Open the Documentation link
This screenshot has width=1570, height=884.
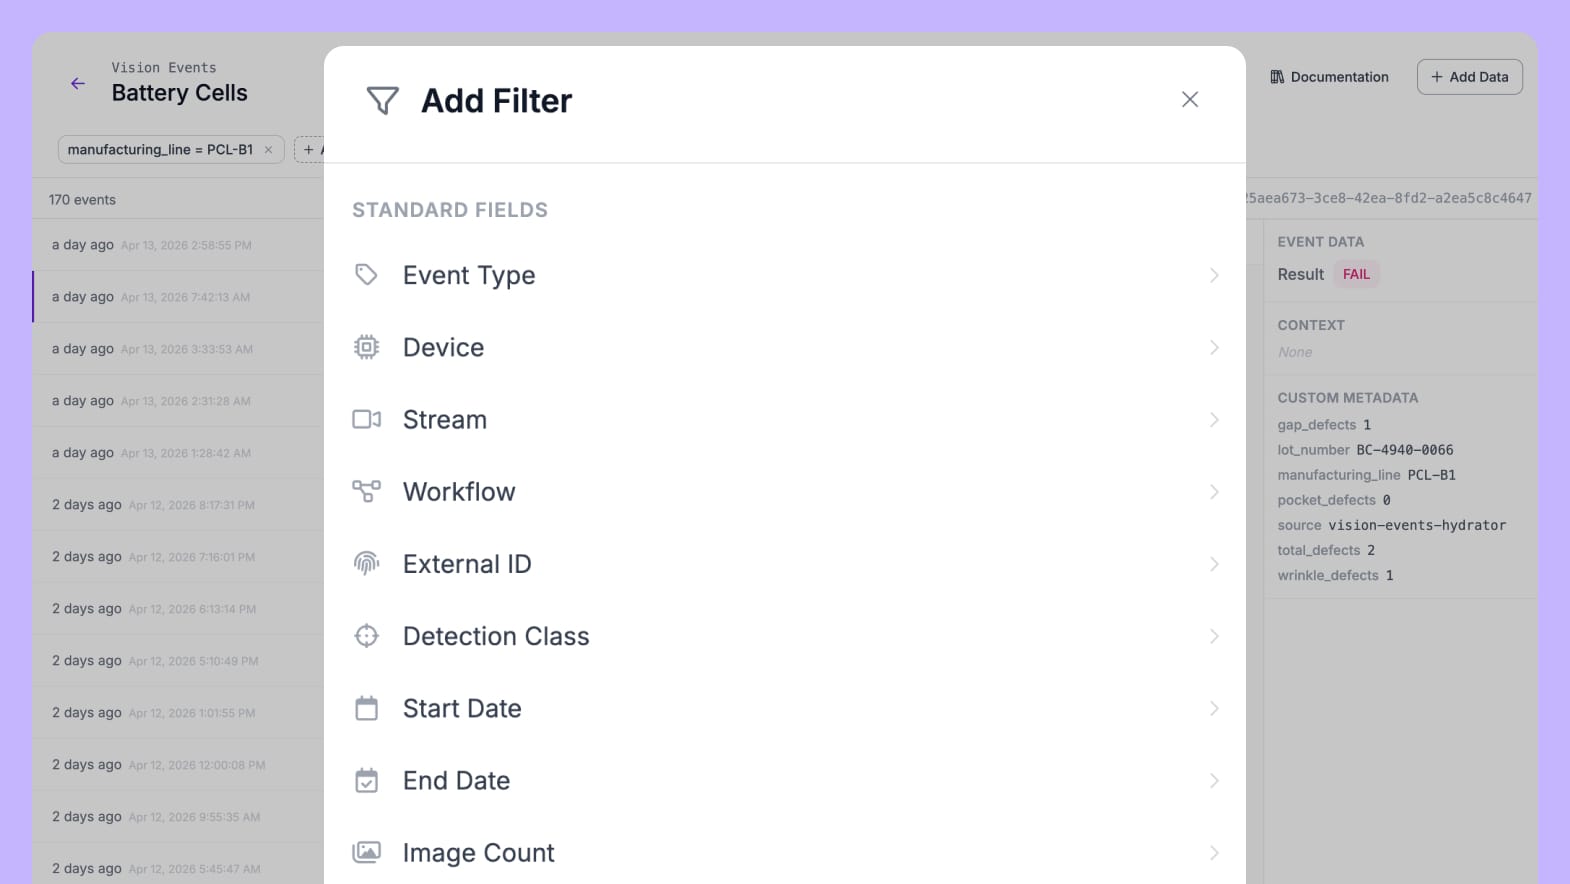(x=1329, y=77)
